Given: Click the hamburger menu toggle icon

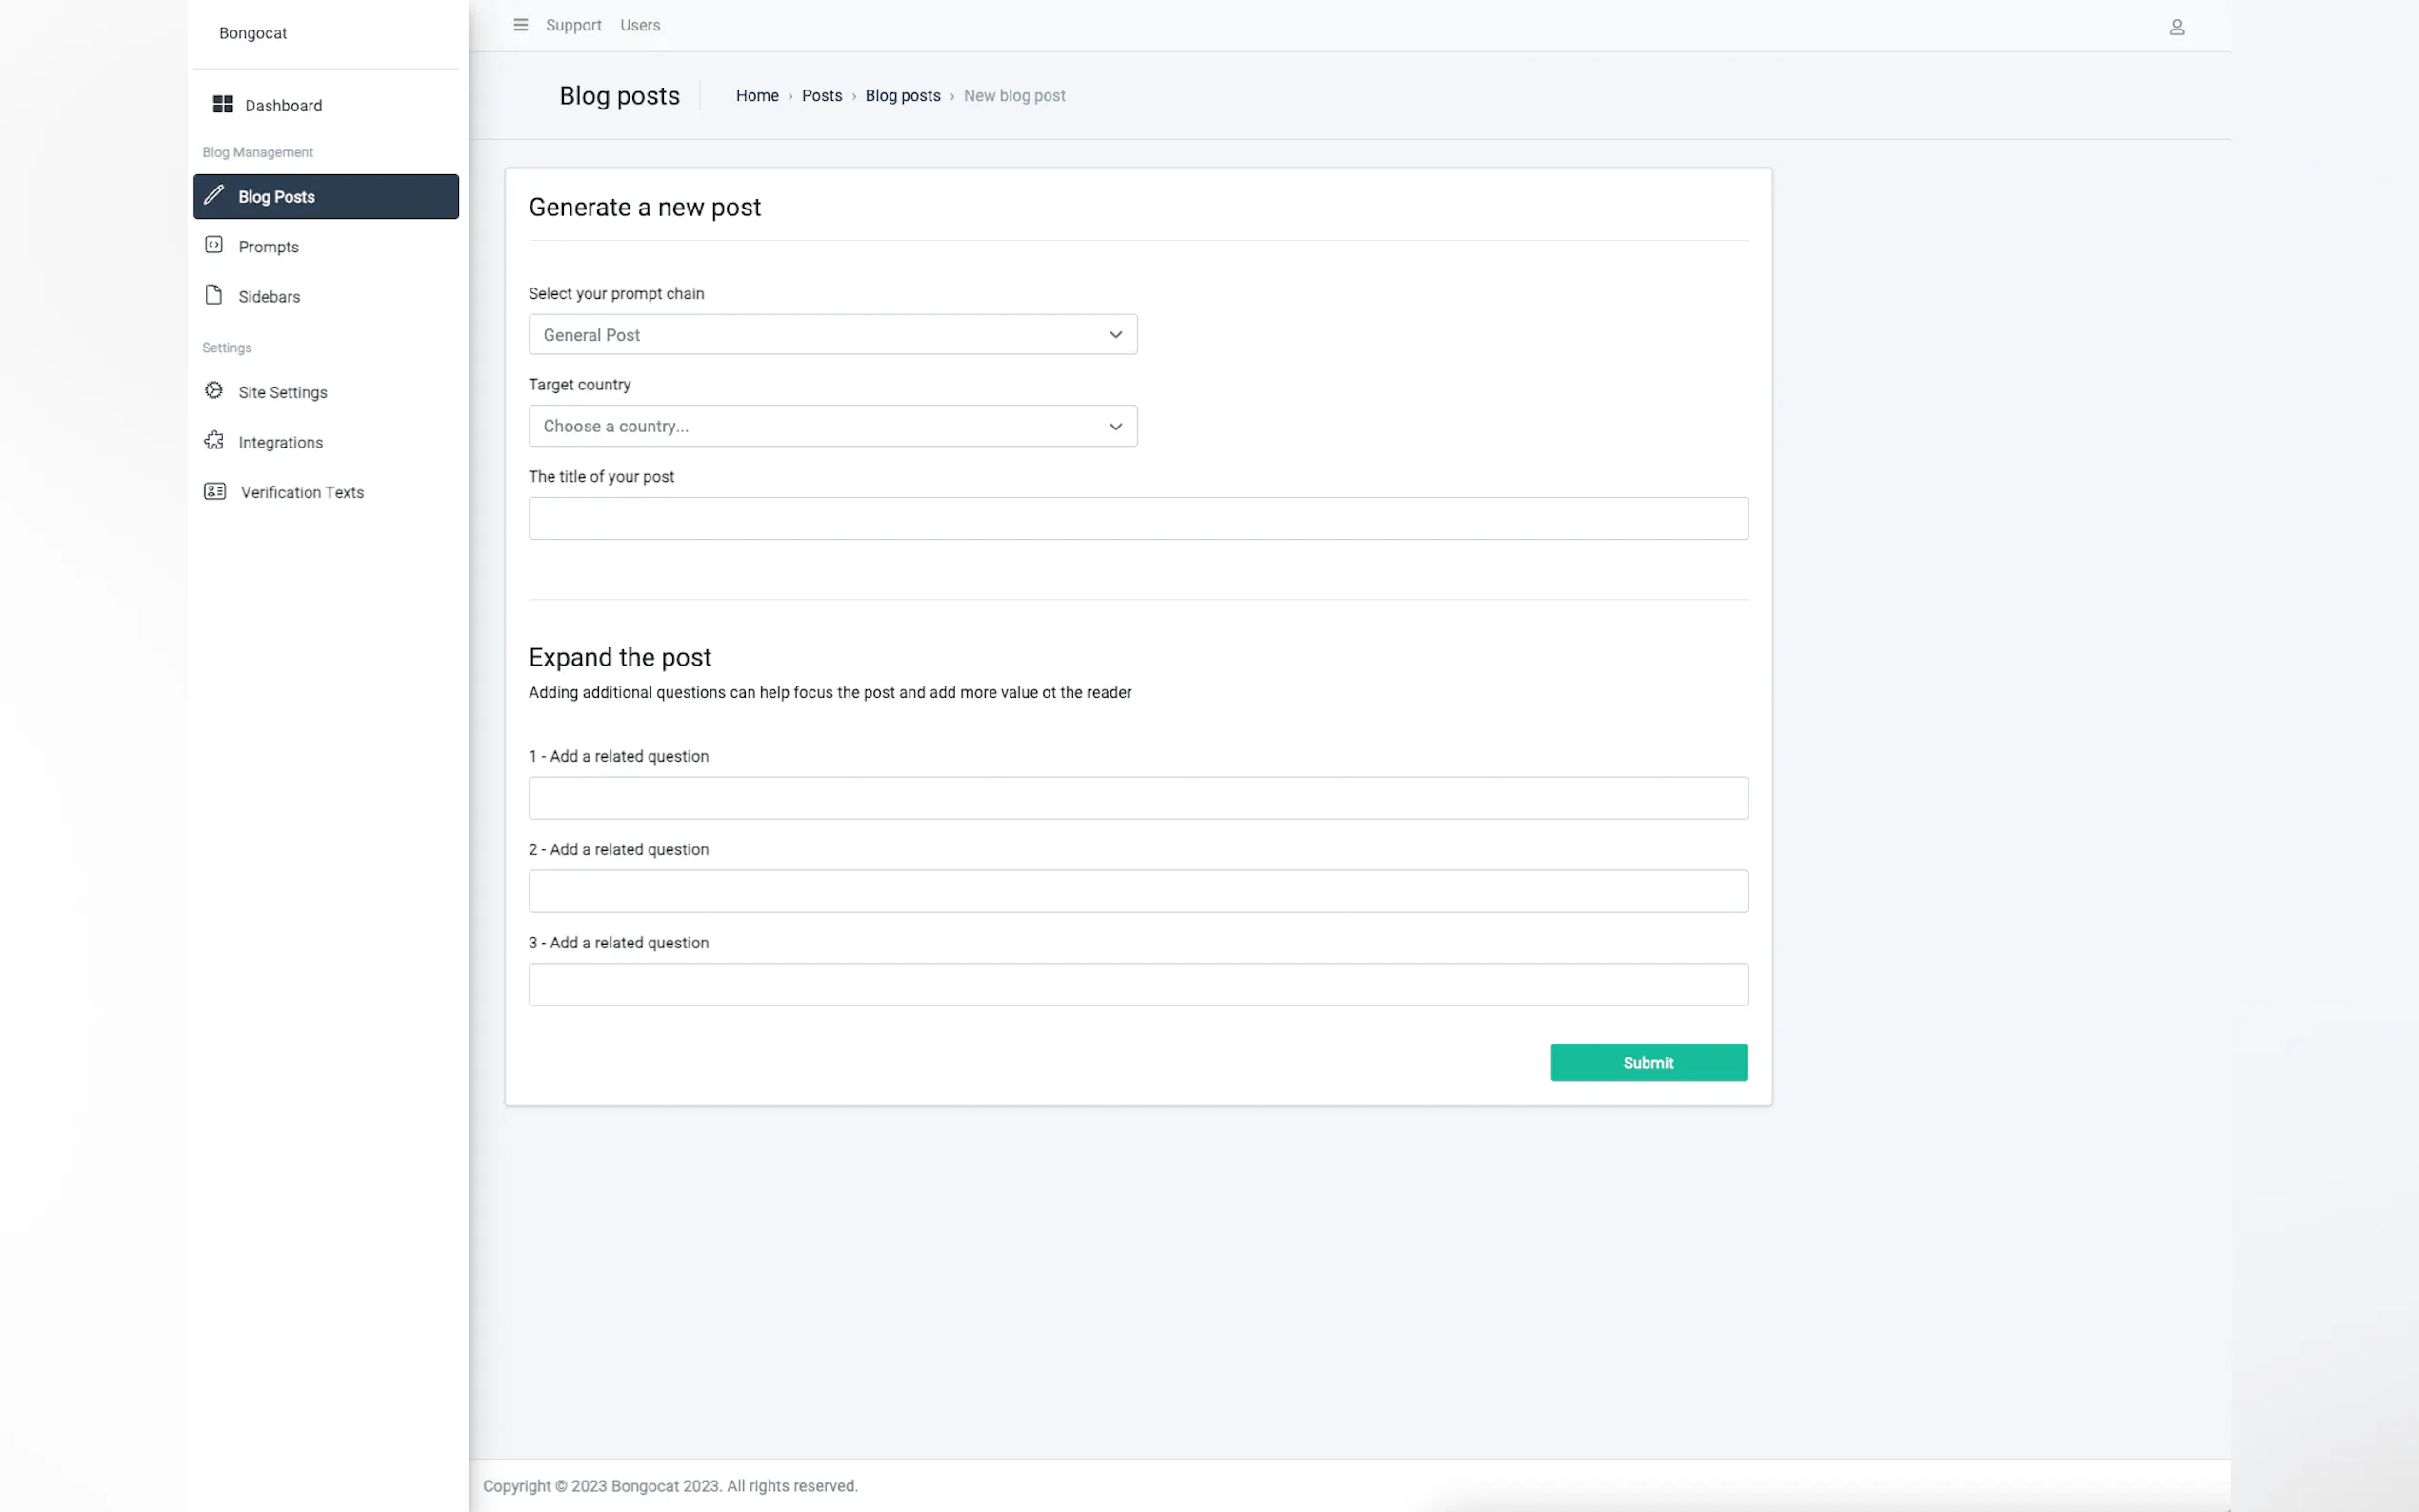Looking at the screenshot, I should tap(520, 25).
